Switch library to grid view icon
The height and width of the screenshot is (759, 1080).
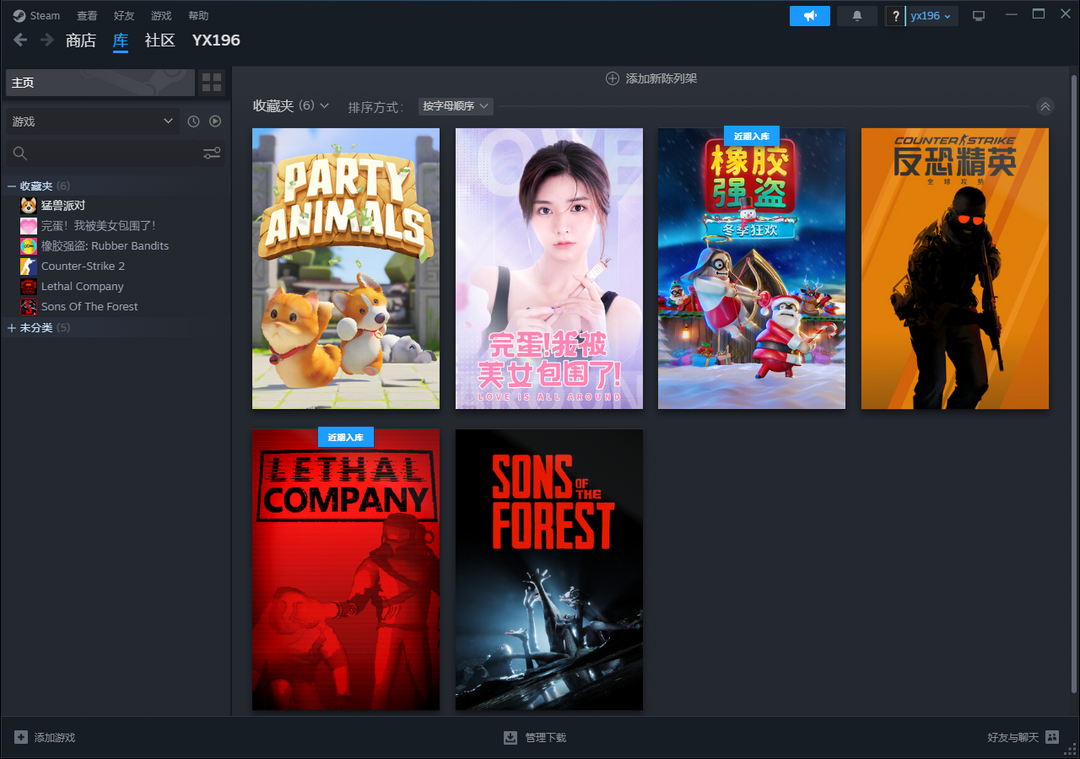[211, 83]
